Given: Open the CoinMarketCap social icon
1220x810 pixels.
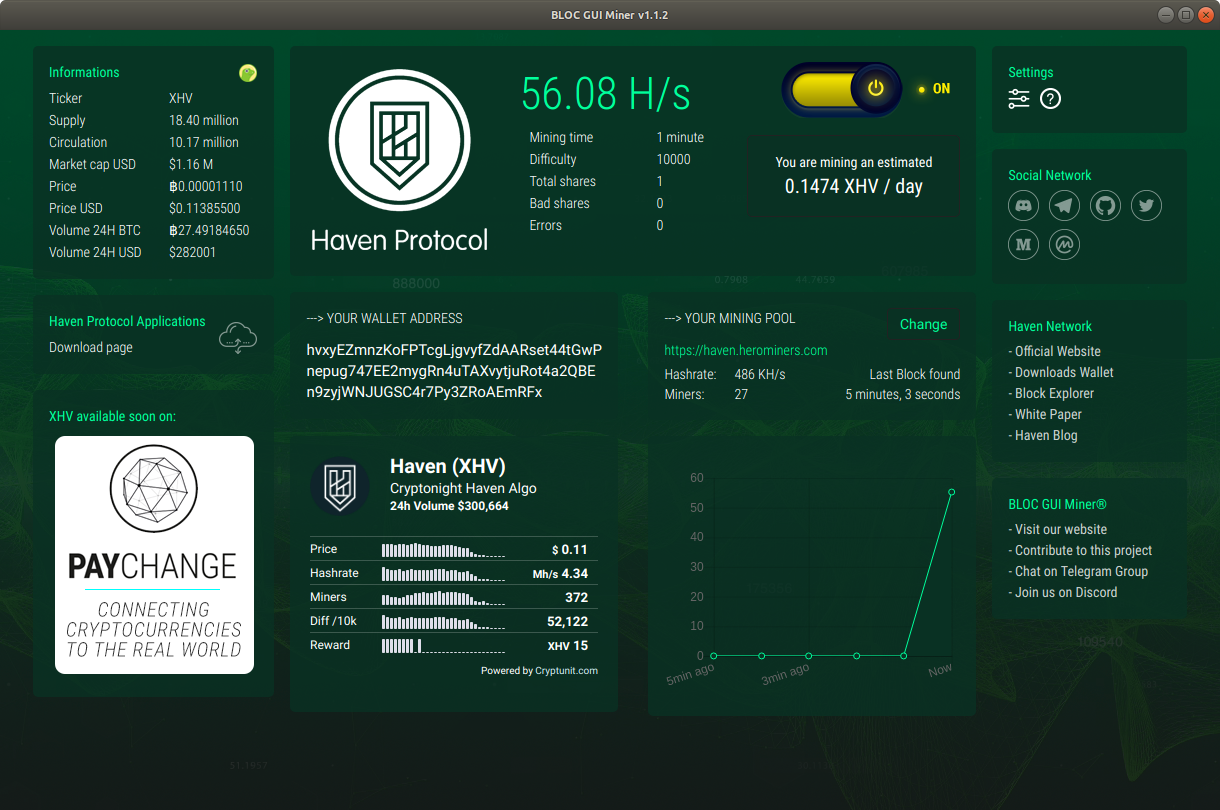Looking at the screenshot, I should pyautogui.click(x=1064, y=244).
